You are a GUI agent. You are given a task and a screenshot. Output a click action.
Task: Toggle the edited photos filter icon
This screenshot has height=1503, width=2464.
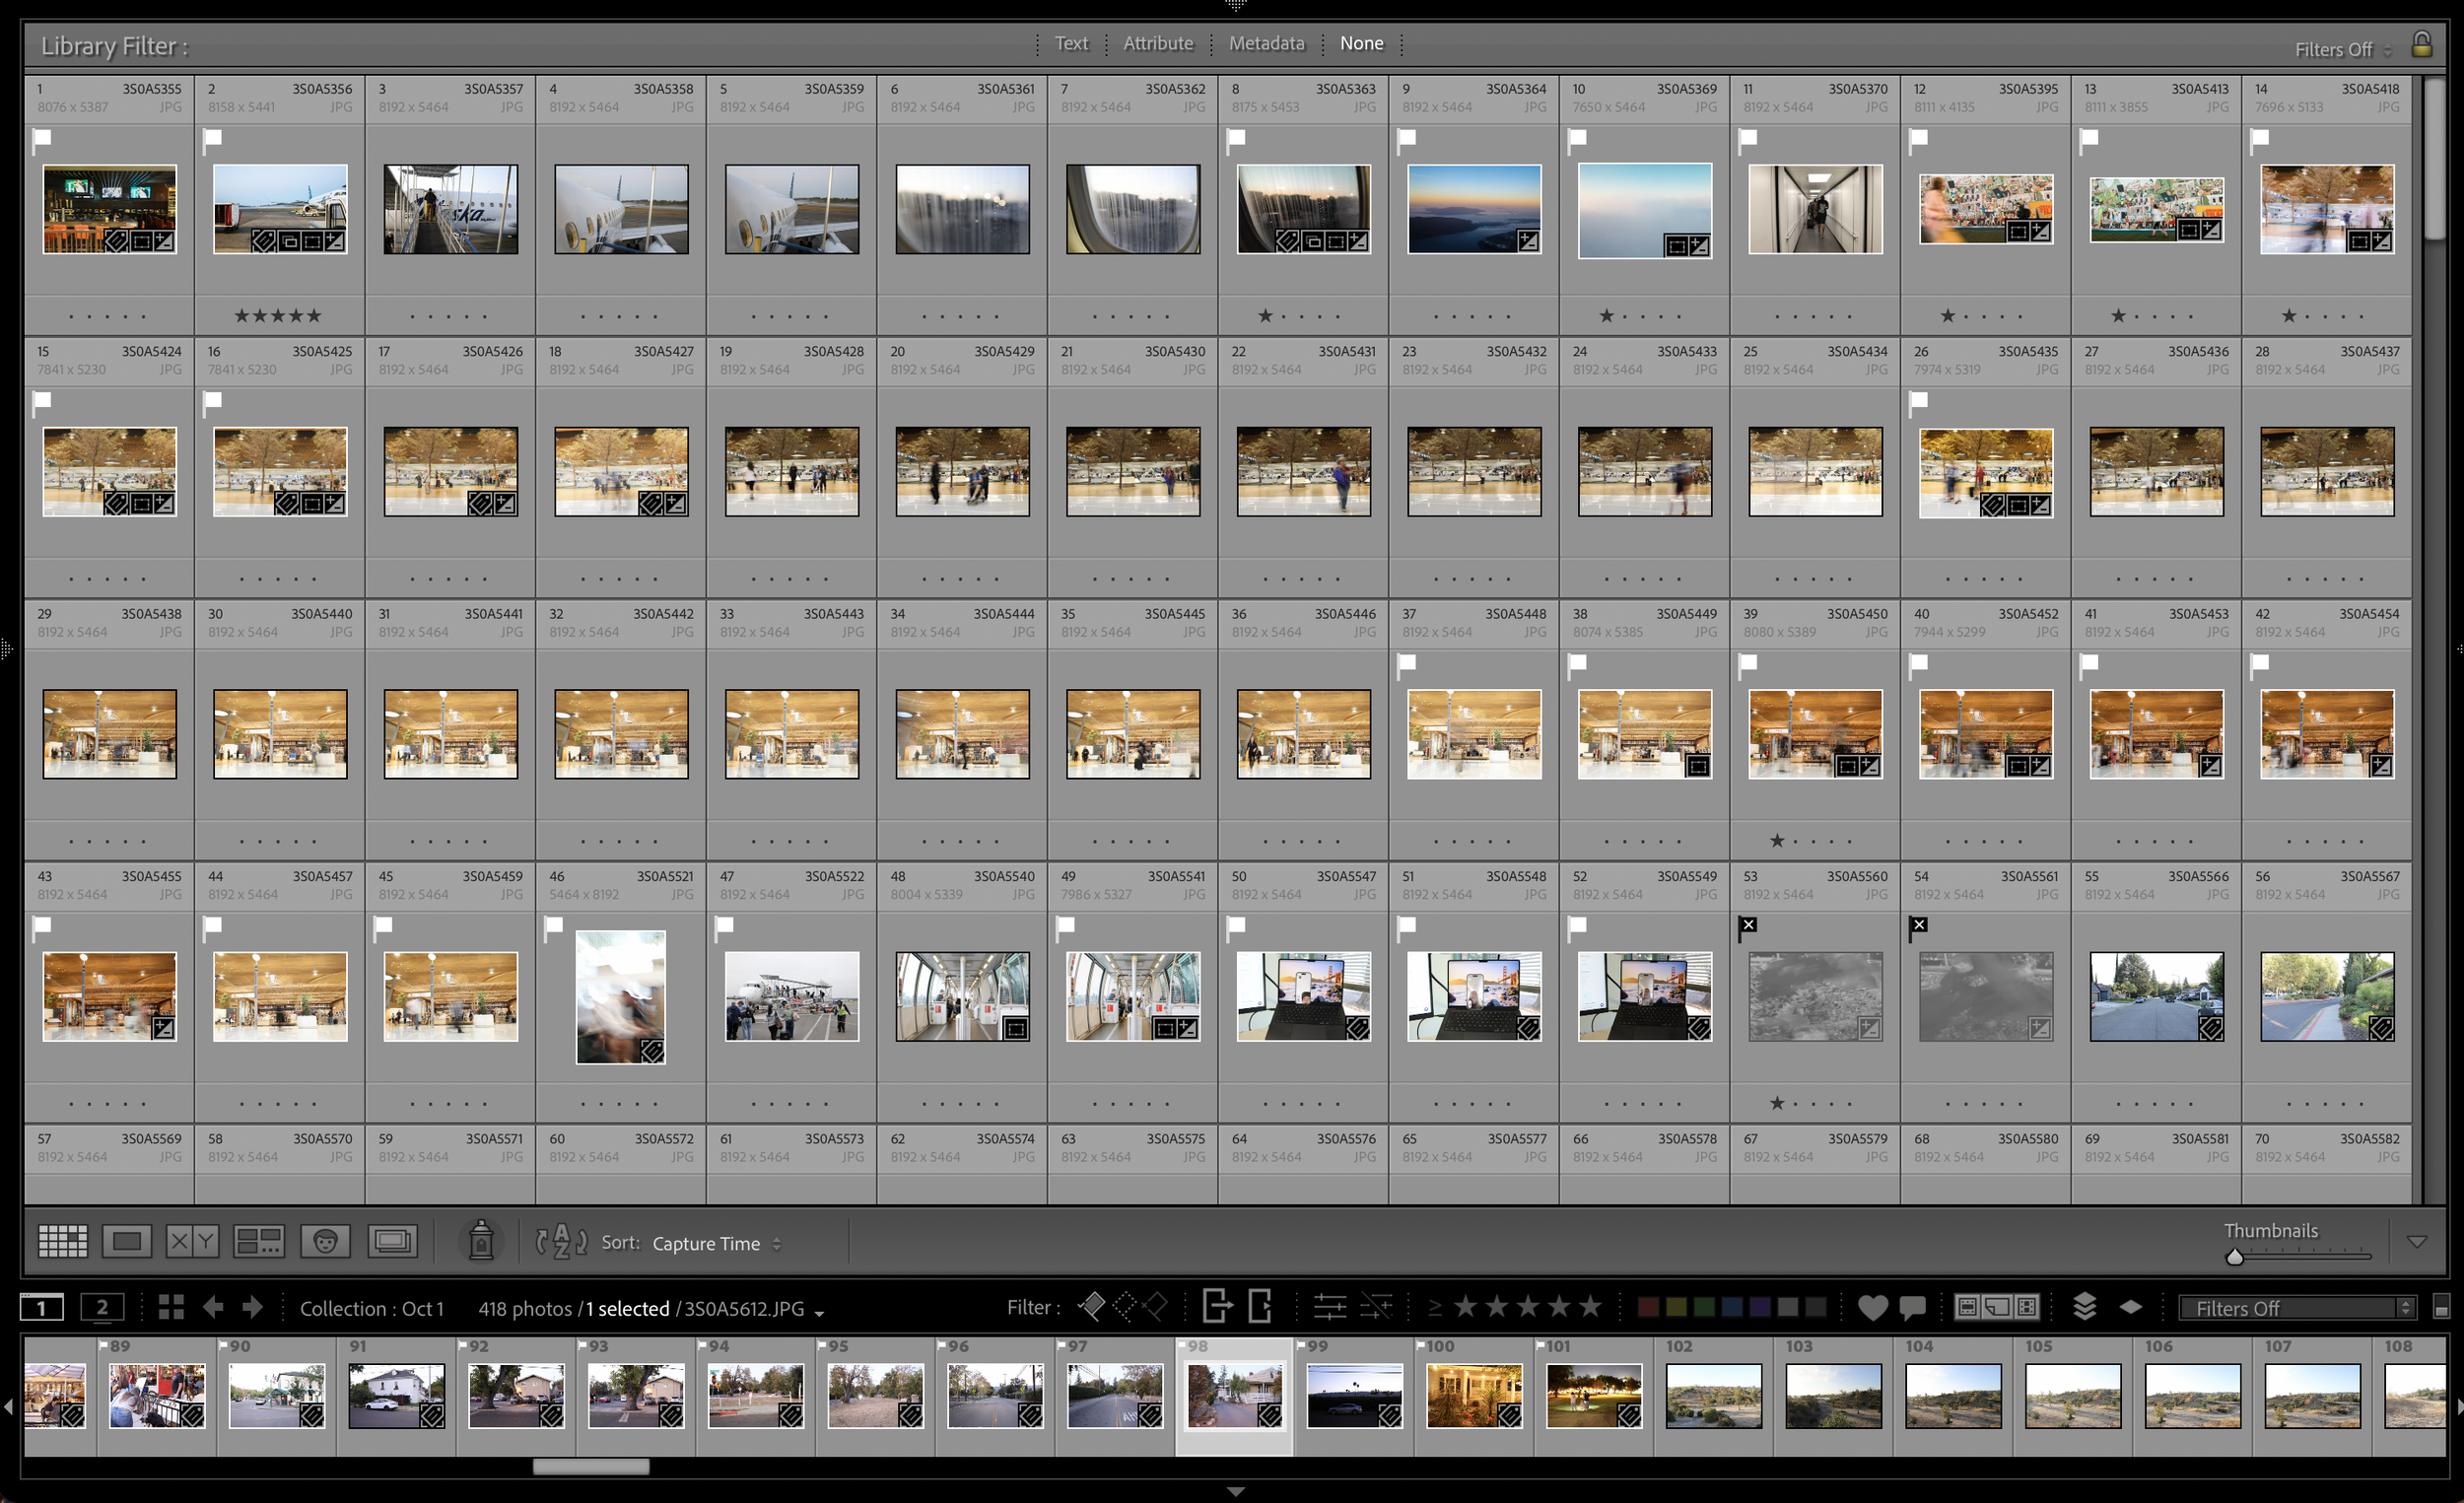click(x=1329, y=1306)
